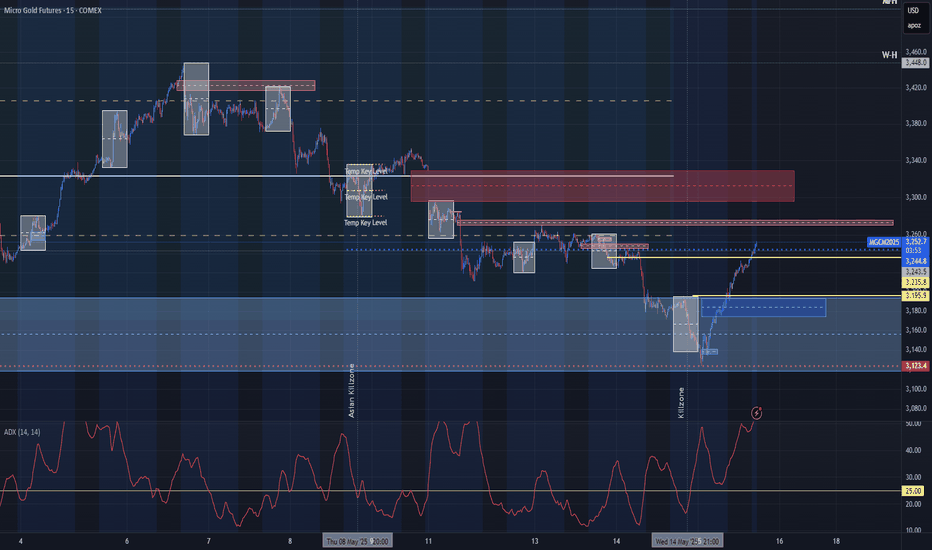Screen dimensions: 932x550
Task: Click the 3,300.0 price axis tick
Action: pos(916,197)
